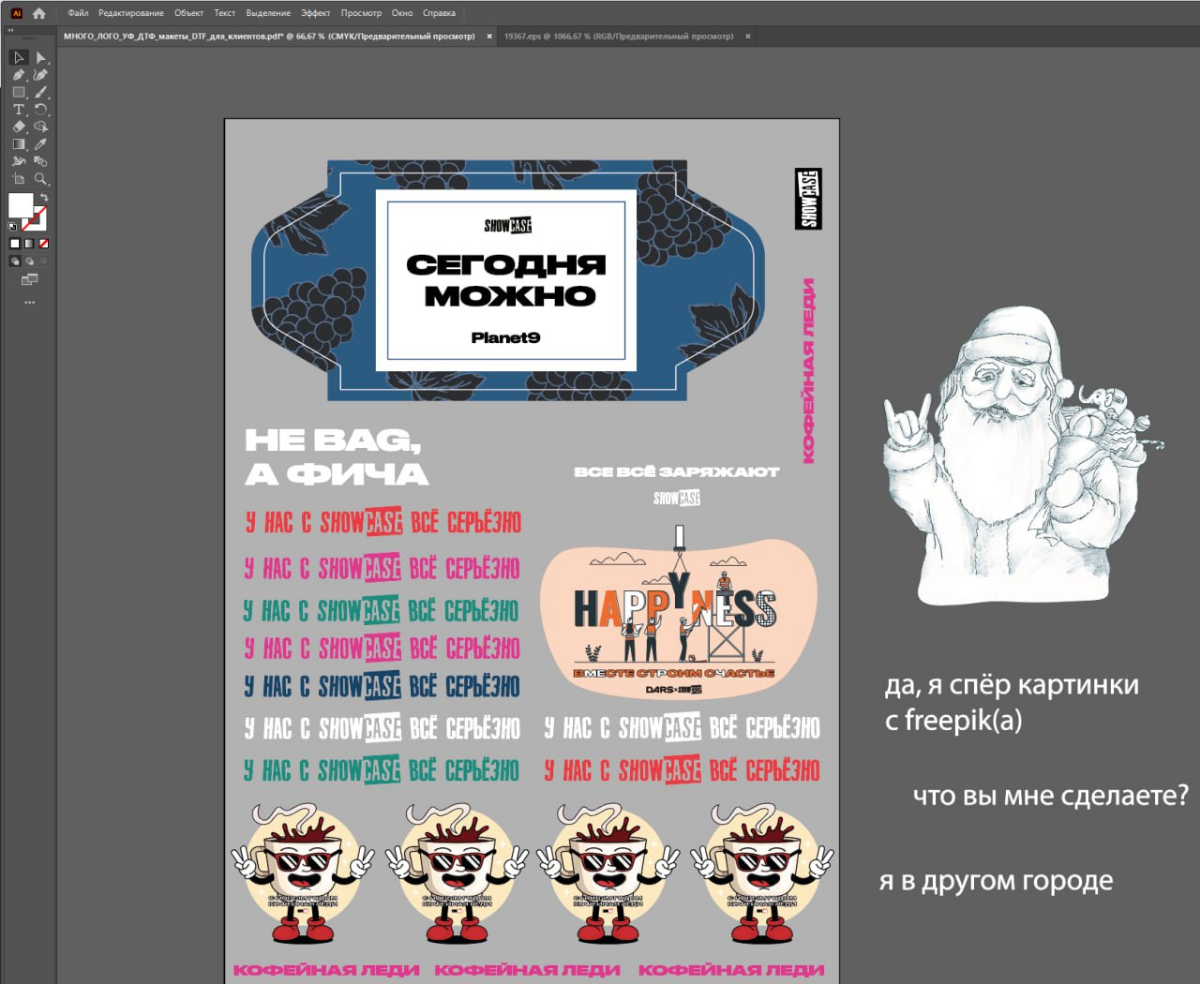Select the Artboard tool

pyautogui.click(x=18, y=178)
